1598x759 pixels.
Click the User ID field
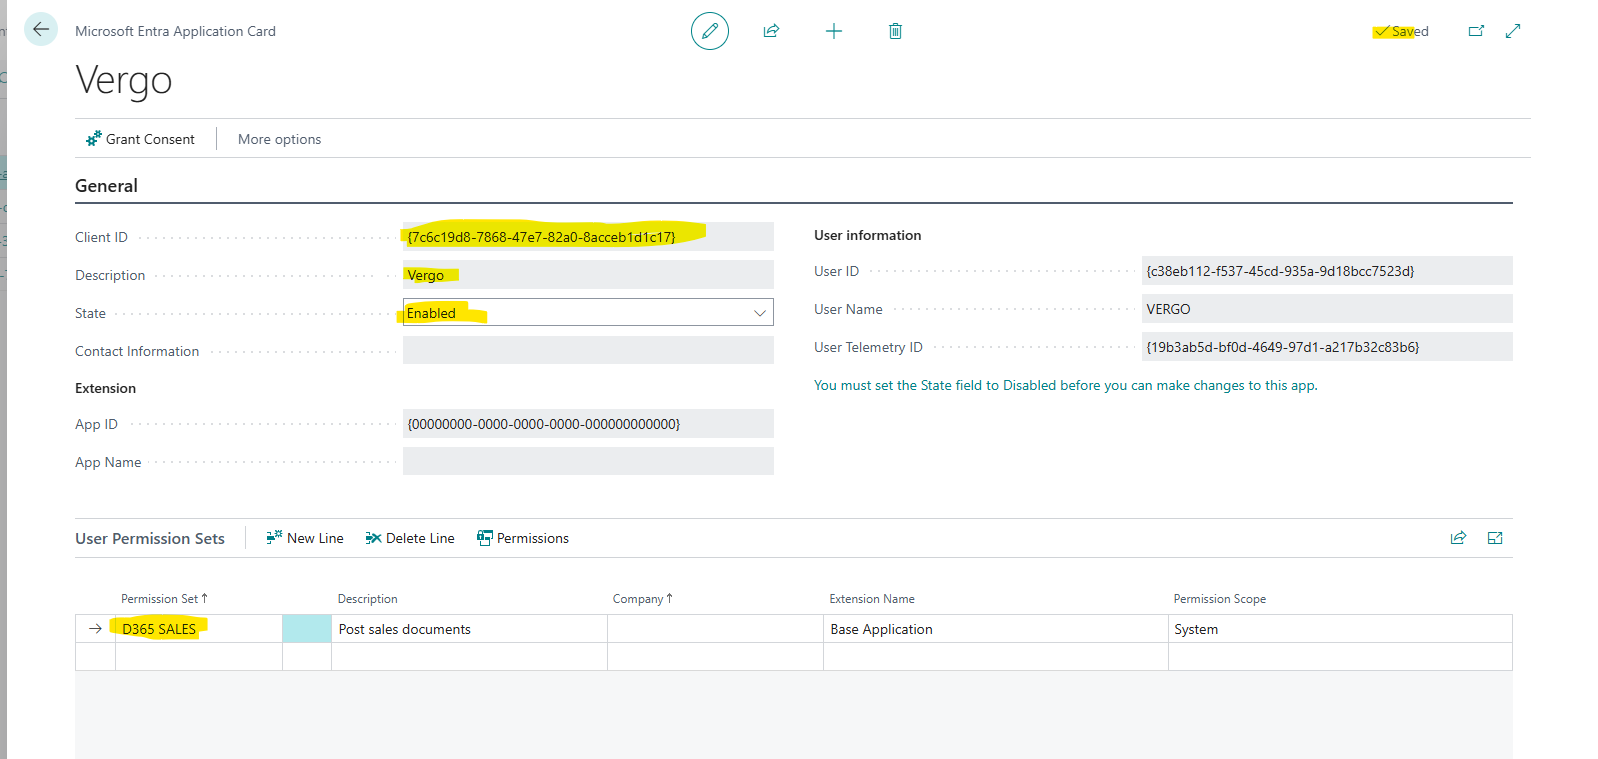pyautogui.click(x=1327, y=270)
